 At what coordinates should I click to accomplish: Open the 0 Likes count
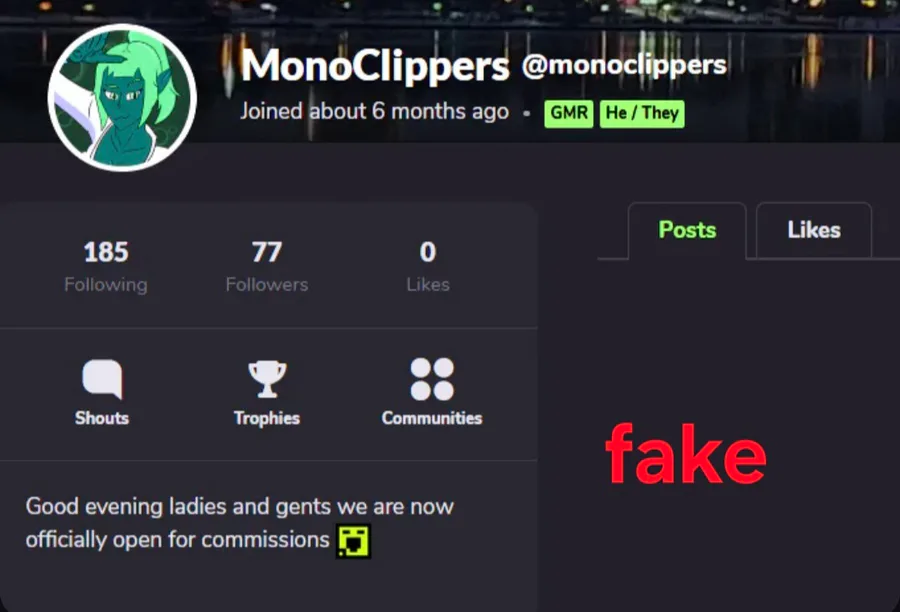(428, 267)
